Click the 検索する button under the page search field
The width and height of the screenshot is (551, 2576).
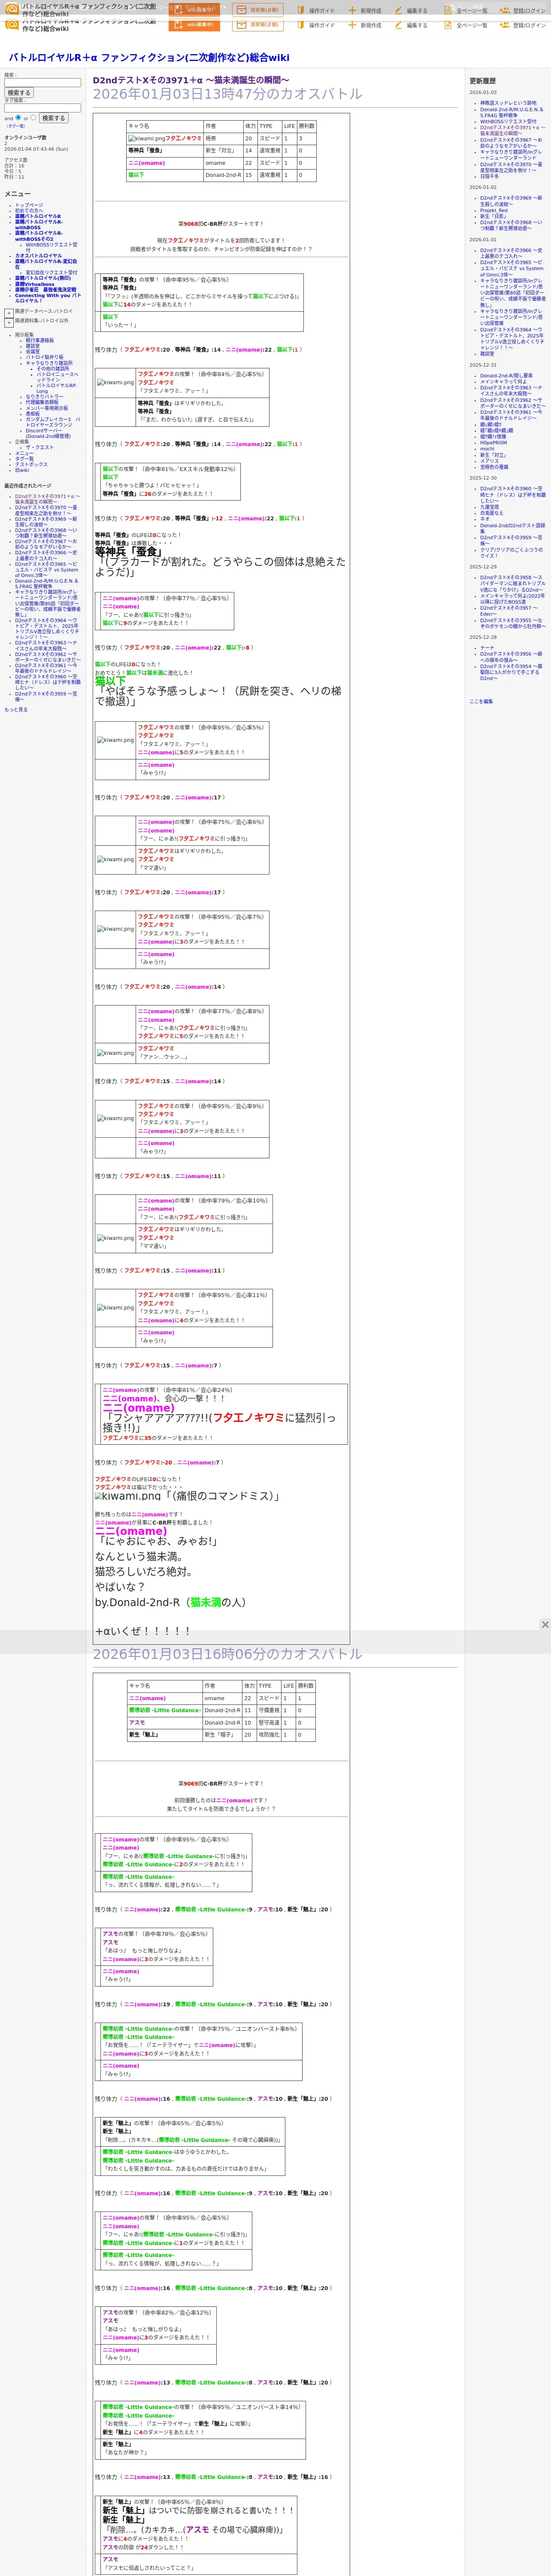click(x=19, y=93)
